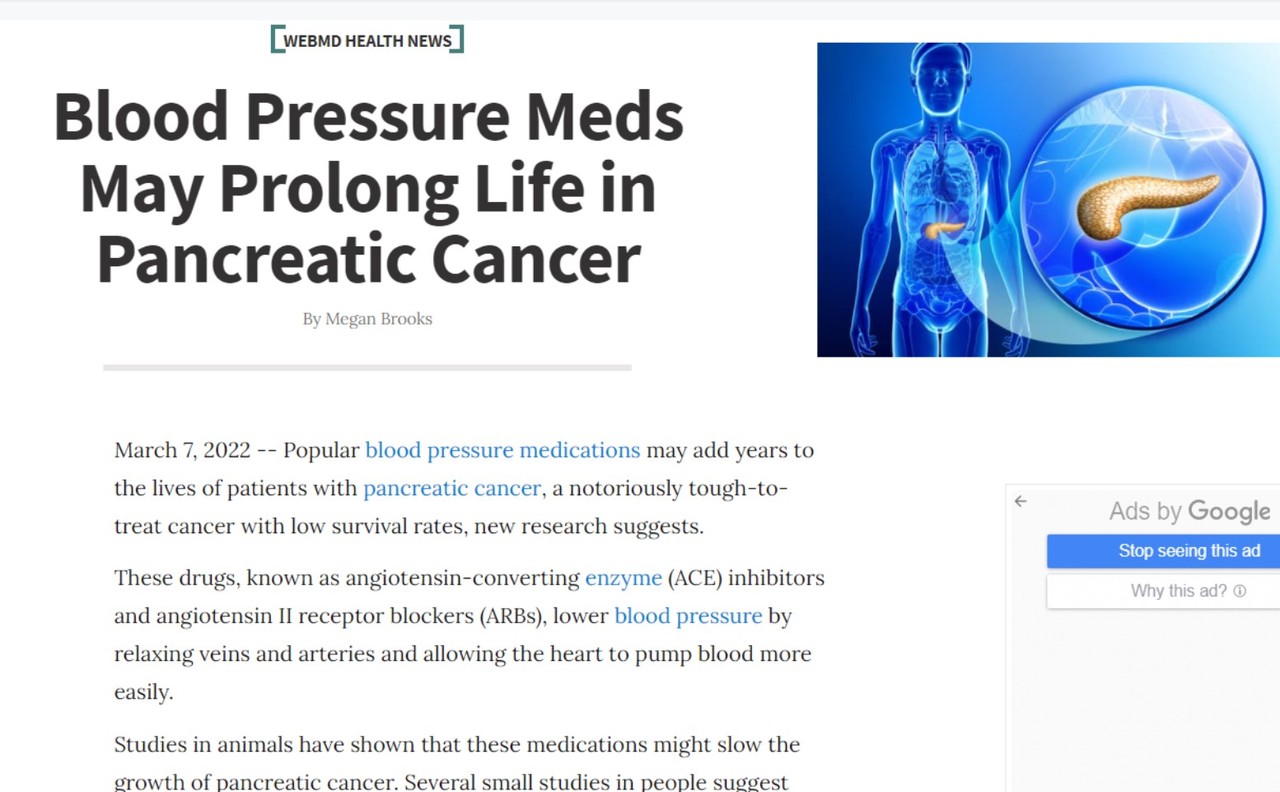Open the blood pressure medications link
1280x792 pixels.
pos(502,450)
